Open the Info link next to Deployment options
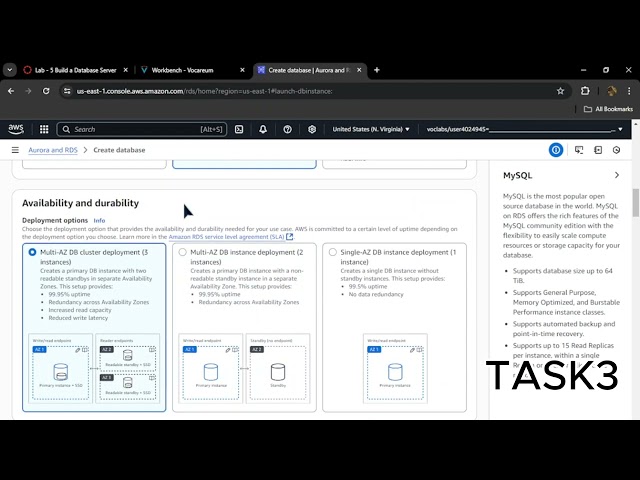 pos(99,220)
